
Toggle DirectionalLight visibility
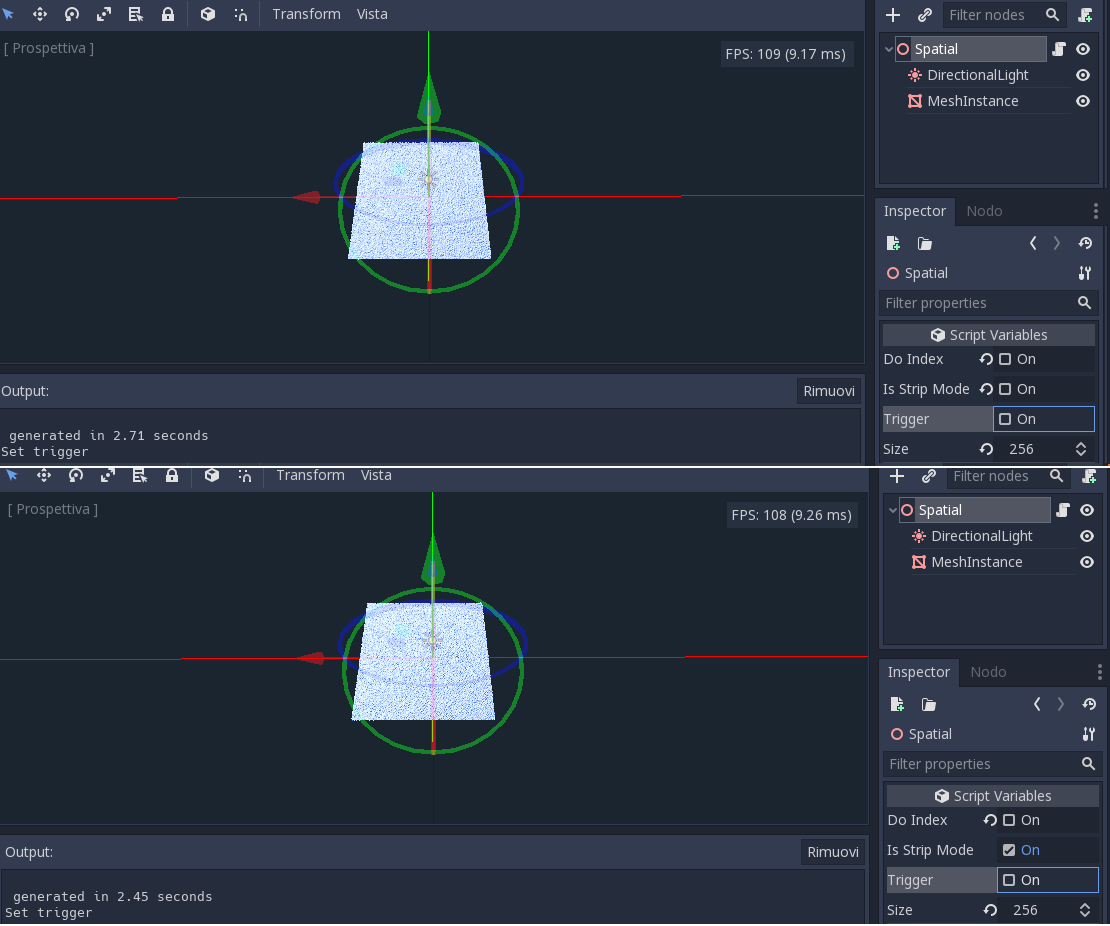tap(1082, 75)
